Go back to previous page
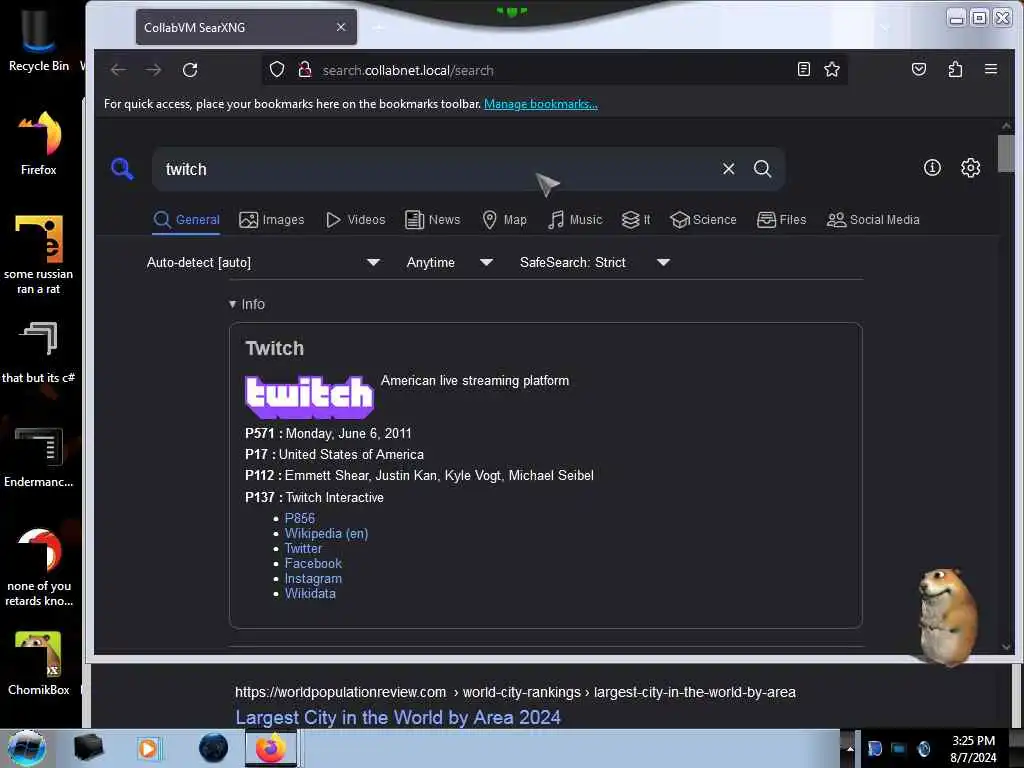 tap(118, 70)
